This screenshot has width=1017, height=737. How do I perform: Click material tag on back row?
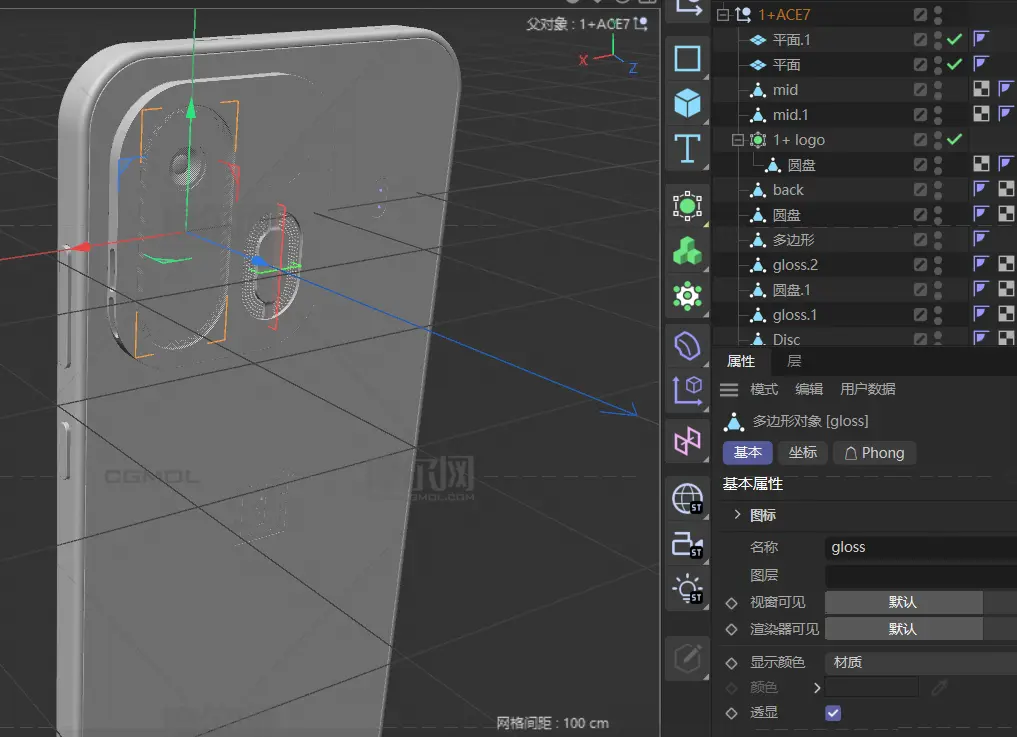click(x=1006, y=189)
